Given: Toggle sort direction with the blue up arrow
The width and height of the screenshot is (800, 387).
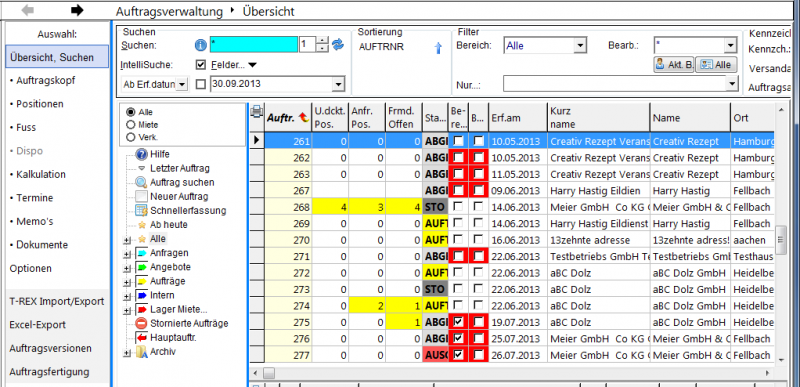Looking at the screenshot, I should click(437, 48).
